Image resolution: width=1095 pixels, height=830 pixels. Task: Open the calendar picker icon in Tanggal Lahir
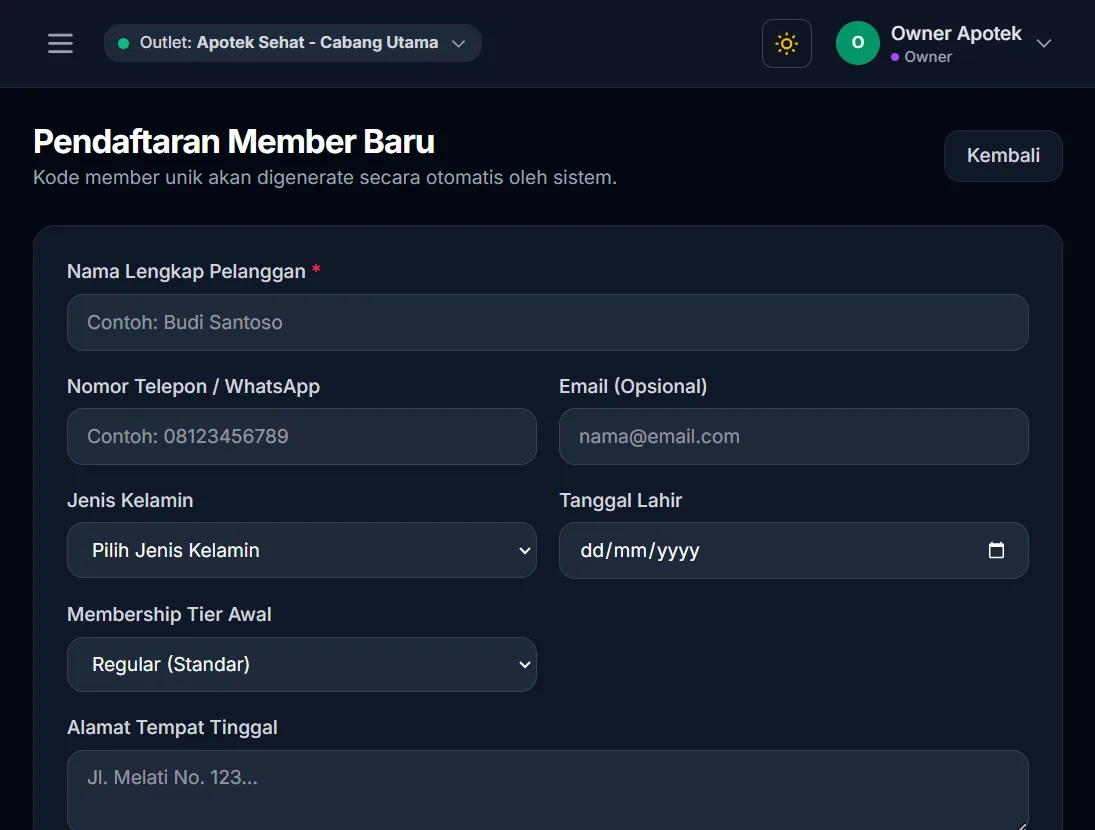(x=996, y=550)
